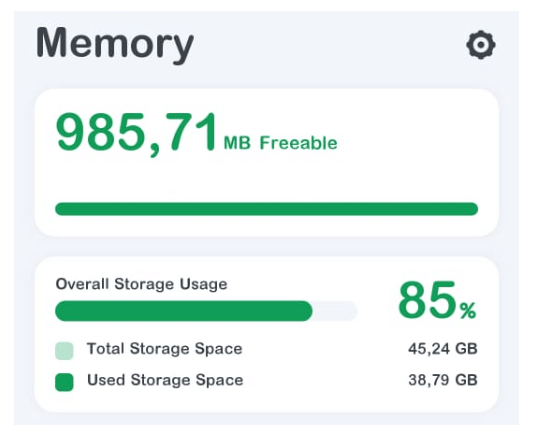533x439 pixels.
Task: Click the dark green Used Storage swatch
Action: 64,382
